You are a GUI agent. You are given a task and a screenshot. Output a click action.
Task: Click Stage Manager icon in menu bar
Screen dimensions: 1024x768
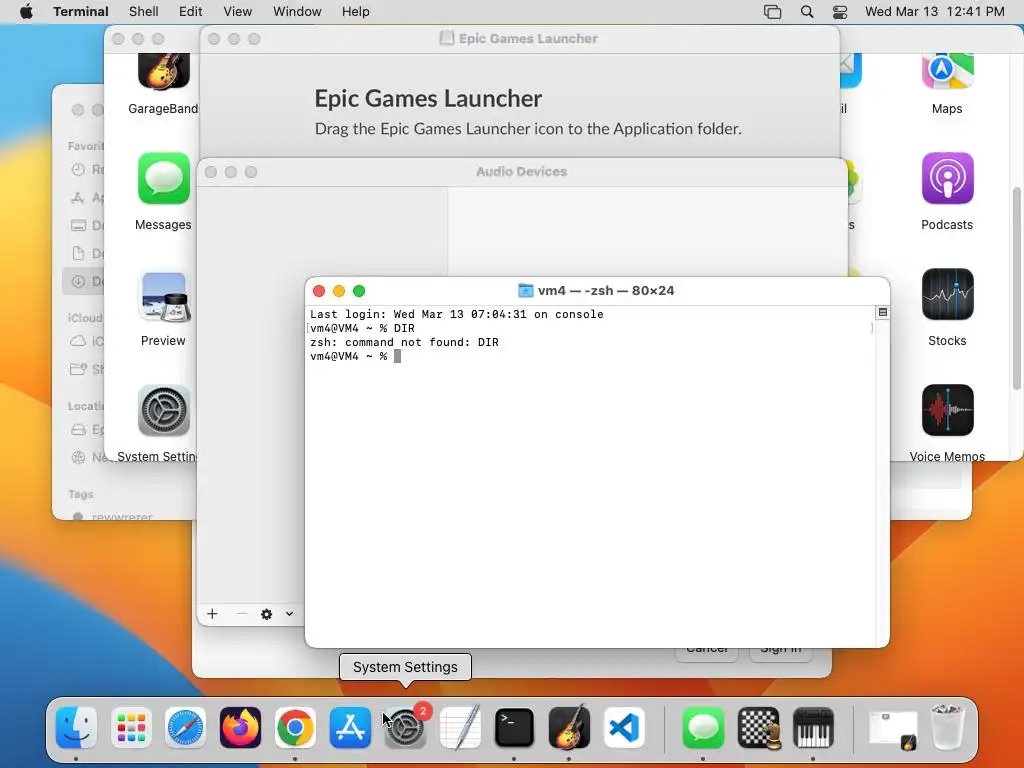tap(773, 12)
